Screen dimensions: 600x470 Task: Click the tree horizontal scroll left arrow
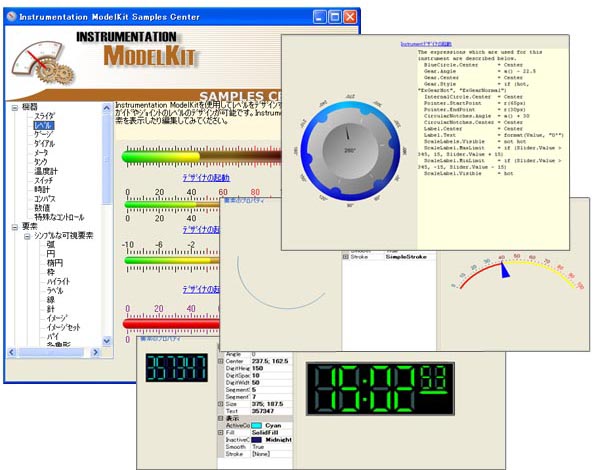(x=12, y=352)
